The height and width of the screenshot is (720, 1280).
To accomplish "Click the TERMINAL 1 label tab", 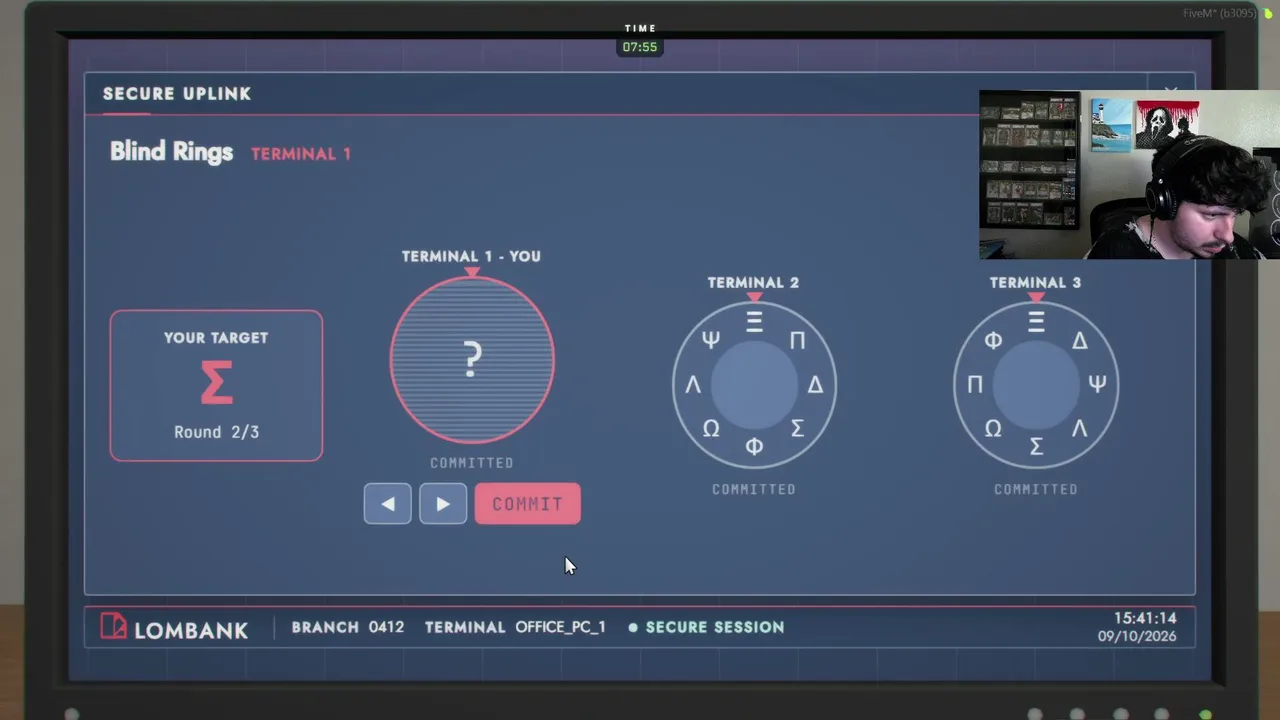I will coord(301,153).
